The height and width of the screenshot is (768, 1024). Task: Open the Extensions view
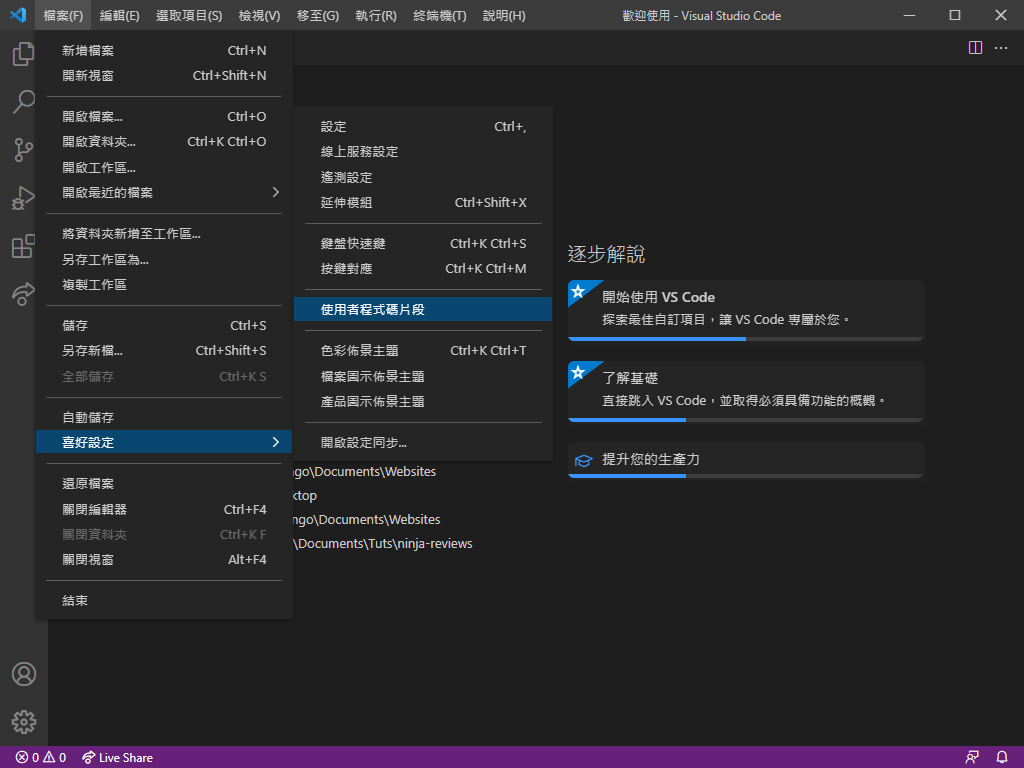click(x=22, y=246)
